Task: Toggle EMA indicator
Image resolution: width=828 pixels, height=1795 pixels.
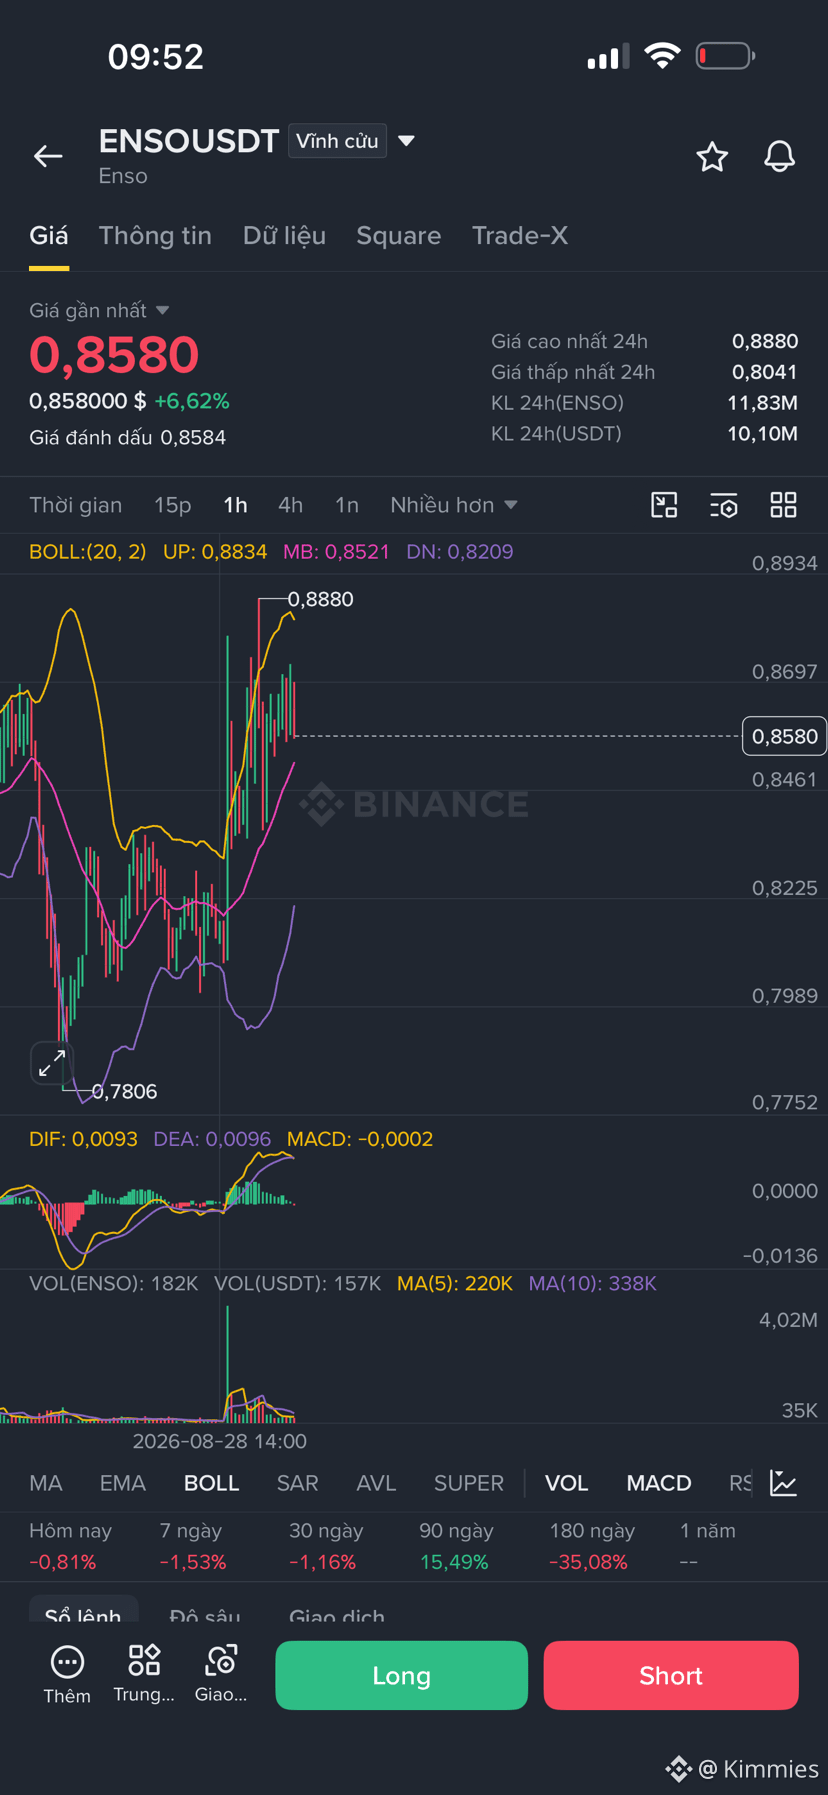Action: click(123, 1483)
